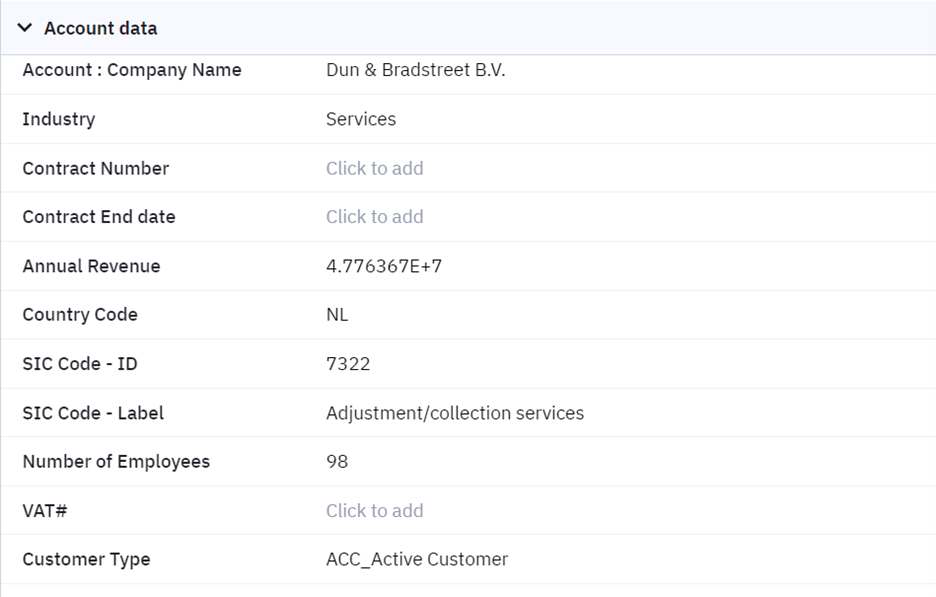Viewport: 936px width, 597px height.
Task: Edit company name Dun & Bradstreet B.V.
Action: point(415,70)
